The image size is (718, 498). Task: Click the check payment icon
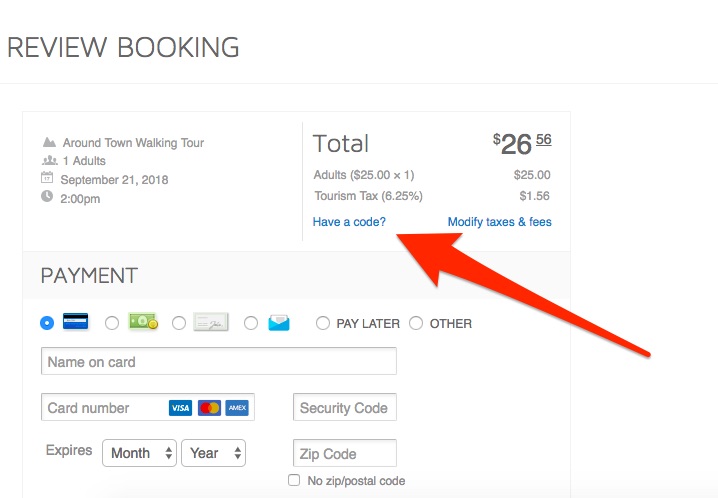(211, 322)
